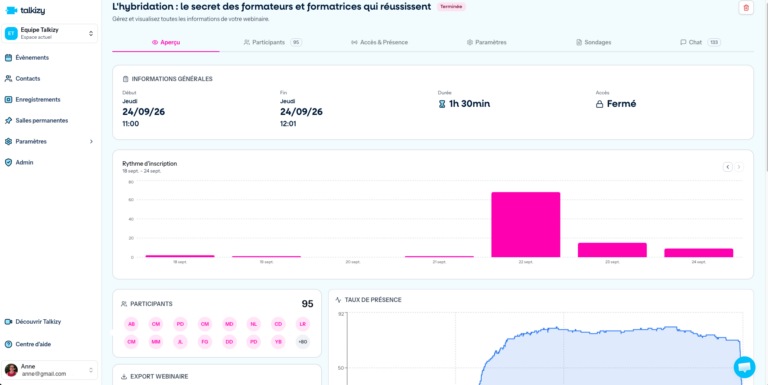
Task: Open the Equipe Talkizy workspace switcher
Action: [49, 33]
